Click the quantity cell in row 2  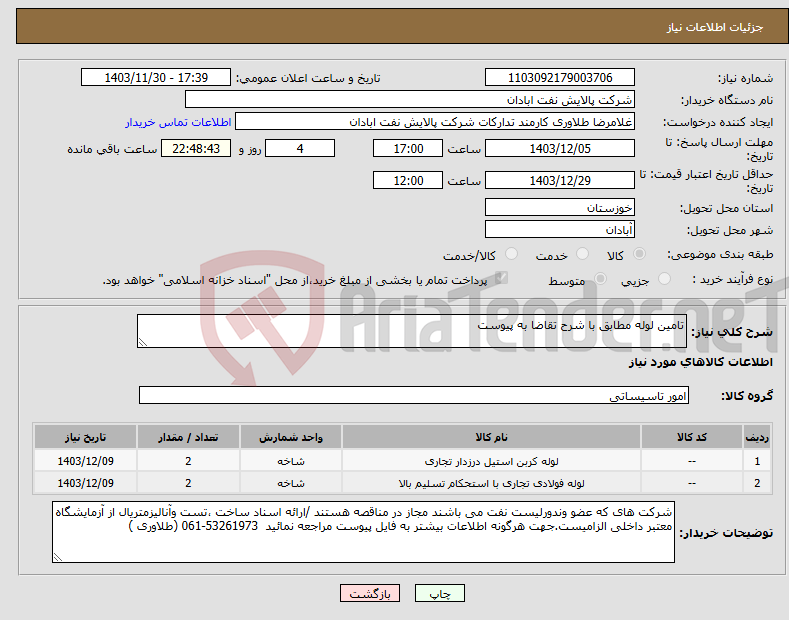click(x=188, y=483)
